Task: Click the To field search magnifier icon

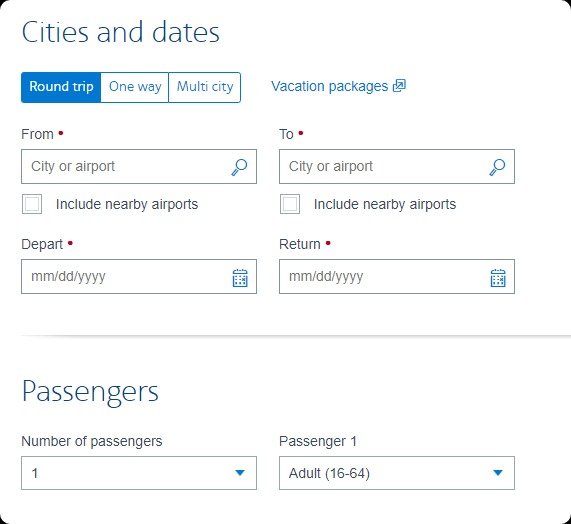Action: pyautogui.click(x=497, y=167)
